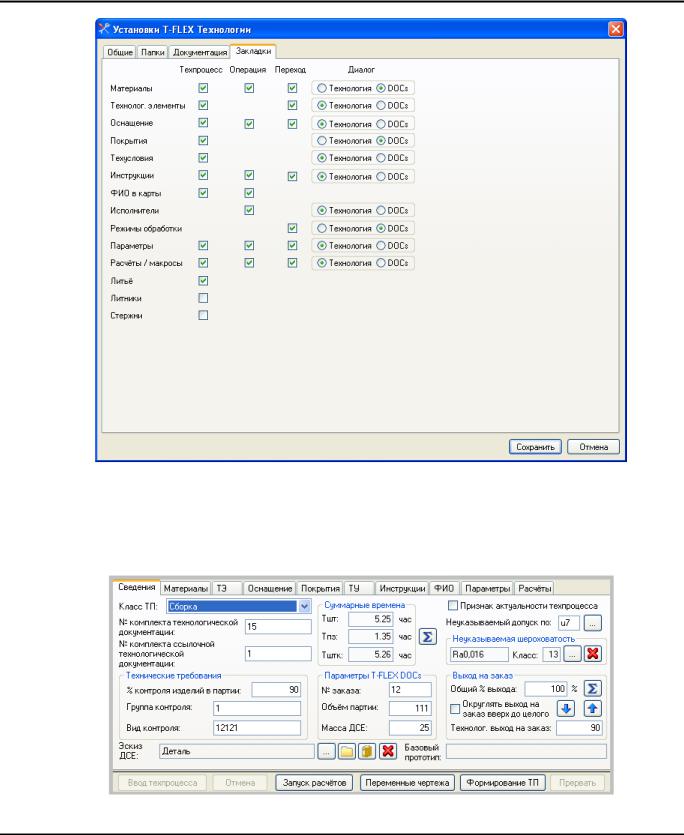The image size is (684, 835).
Task: Click the Объём партии field showing 111
Action: coord(410,708)
